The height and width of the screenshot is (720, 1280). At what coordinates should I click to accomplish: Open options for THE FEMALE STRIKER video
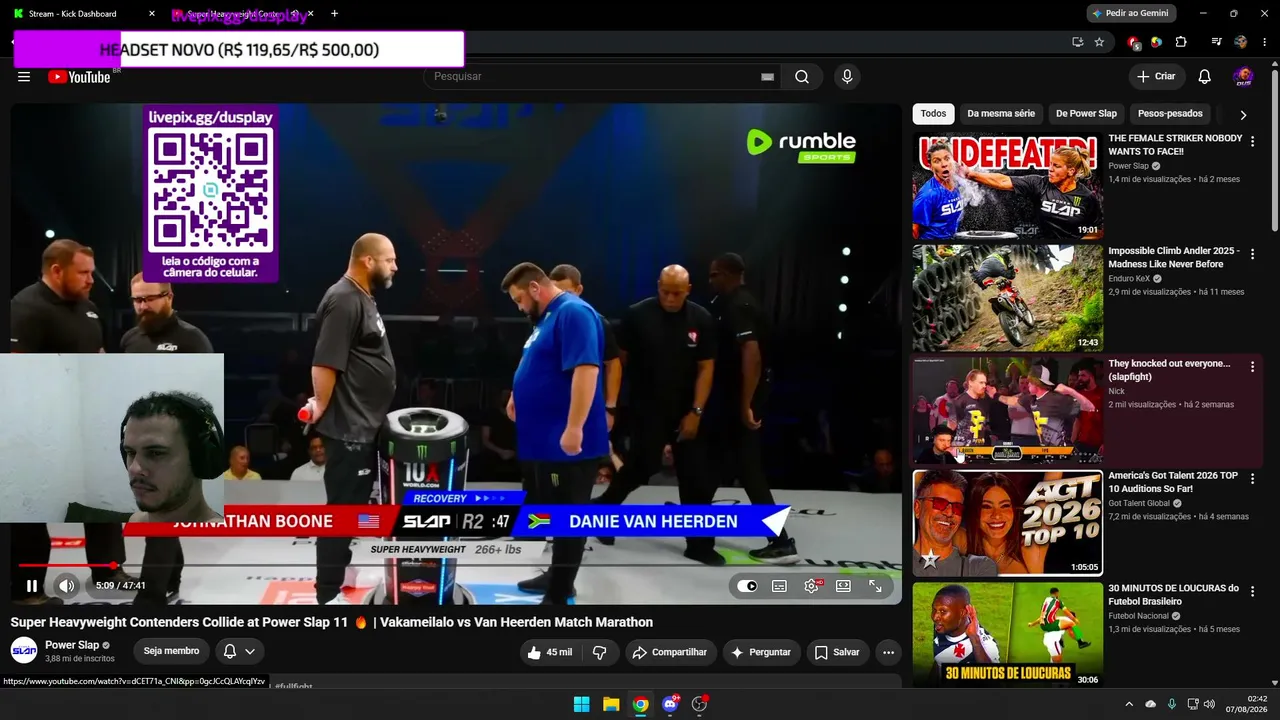(1252, 142)
